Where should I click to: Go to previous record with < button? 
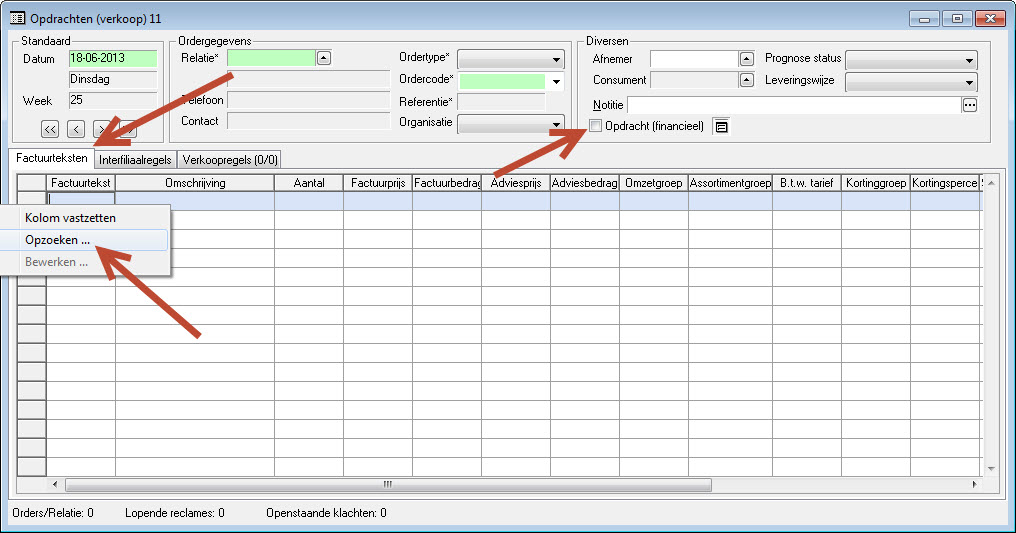click(76, 129)
